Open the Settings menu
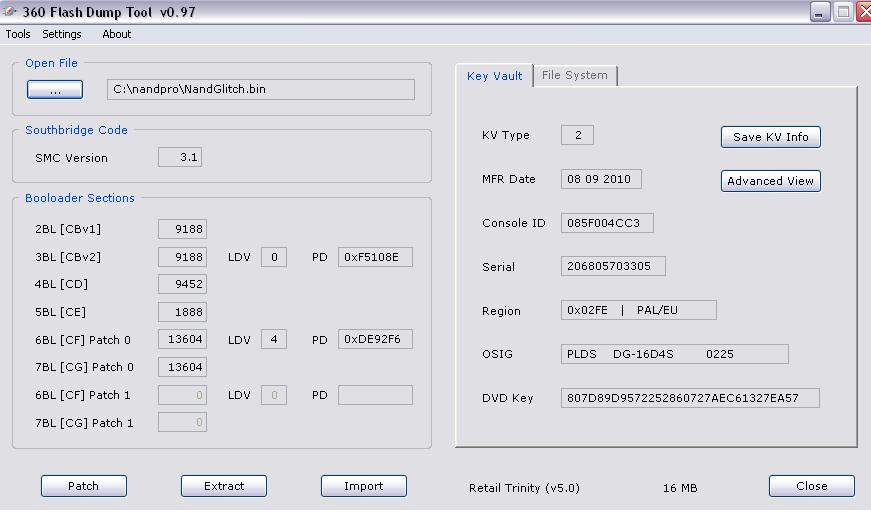This screenshot has width=871, height=517. 62,34
